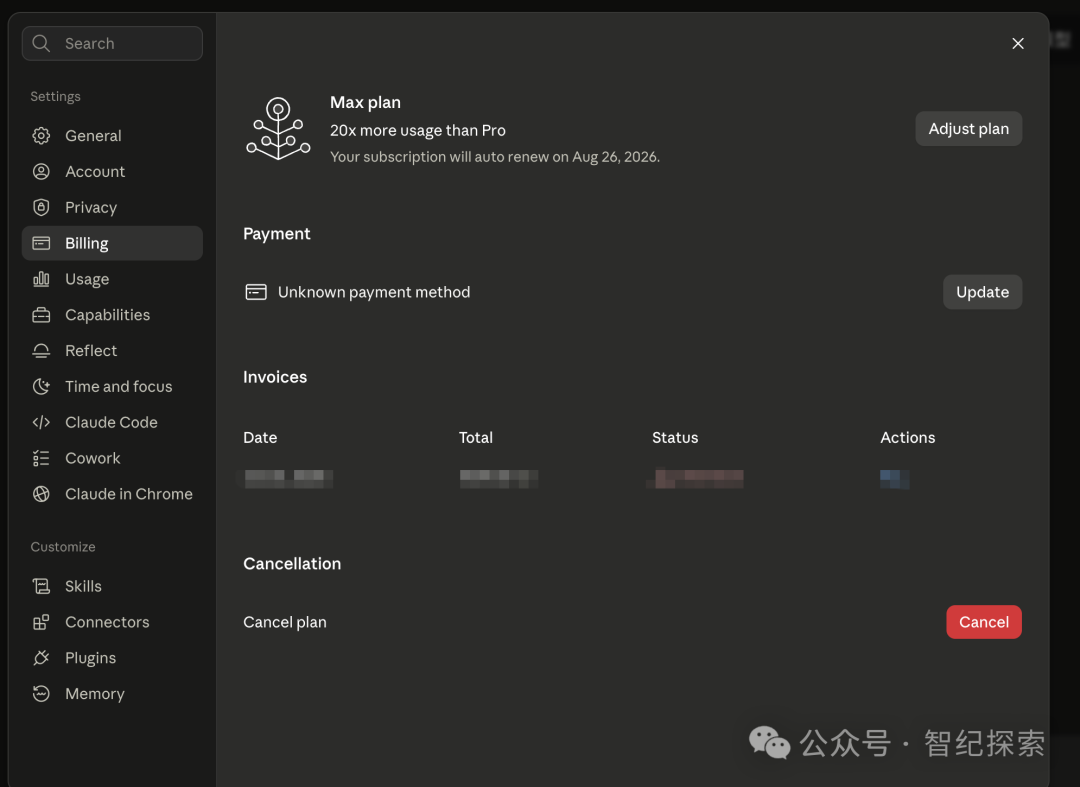This screenshot has width=1080, height=787.
Task: Close the settings dialog
Action: coord(1018,43)
